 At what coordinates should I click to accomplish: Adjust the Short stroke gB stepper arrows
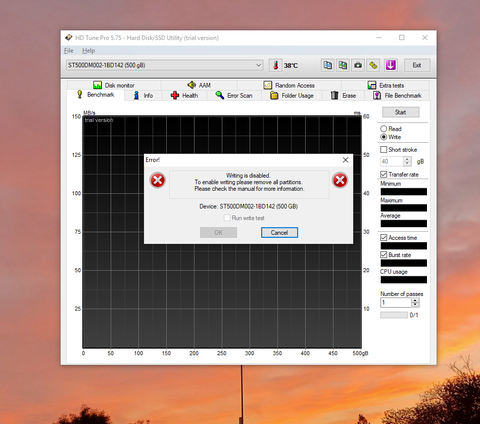[407, 161]
